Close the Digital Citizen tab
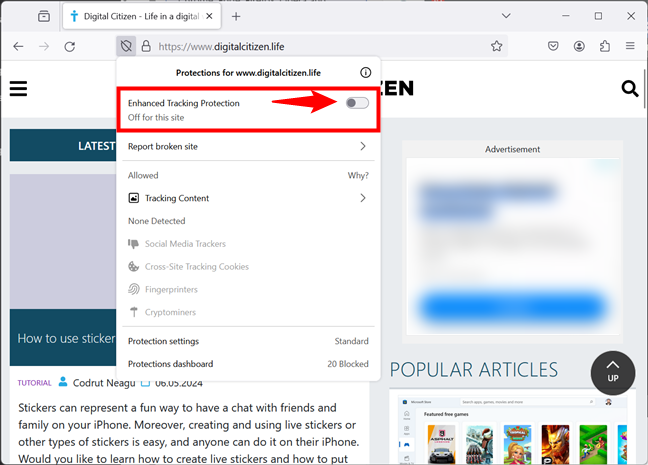This screenshot has width=648, height=465. click(x=210, y=16)
